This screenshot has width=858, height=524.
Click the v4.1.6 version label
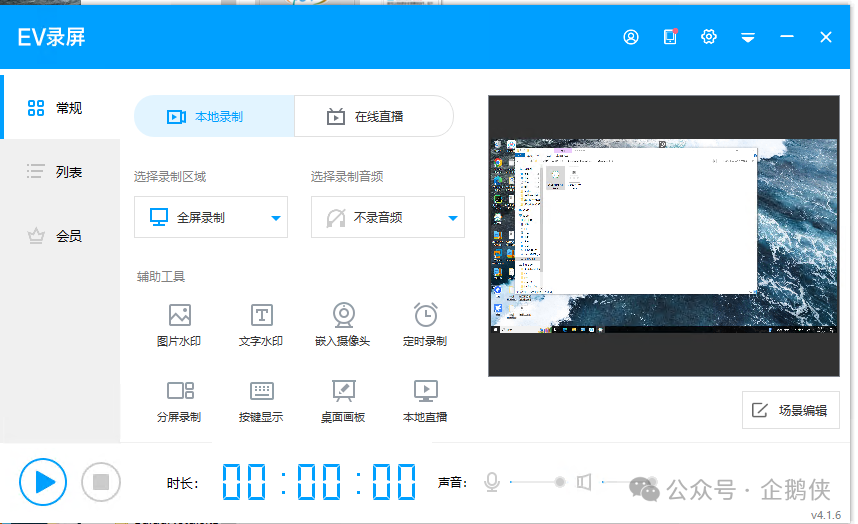click(x=826, y=515)
